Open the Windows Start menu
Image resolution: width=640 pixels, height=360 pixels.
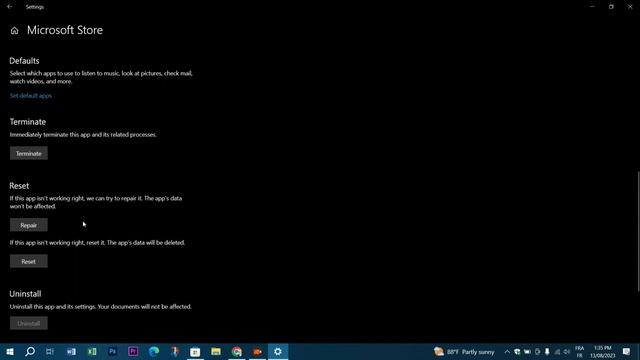click(10, 351)
